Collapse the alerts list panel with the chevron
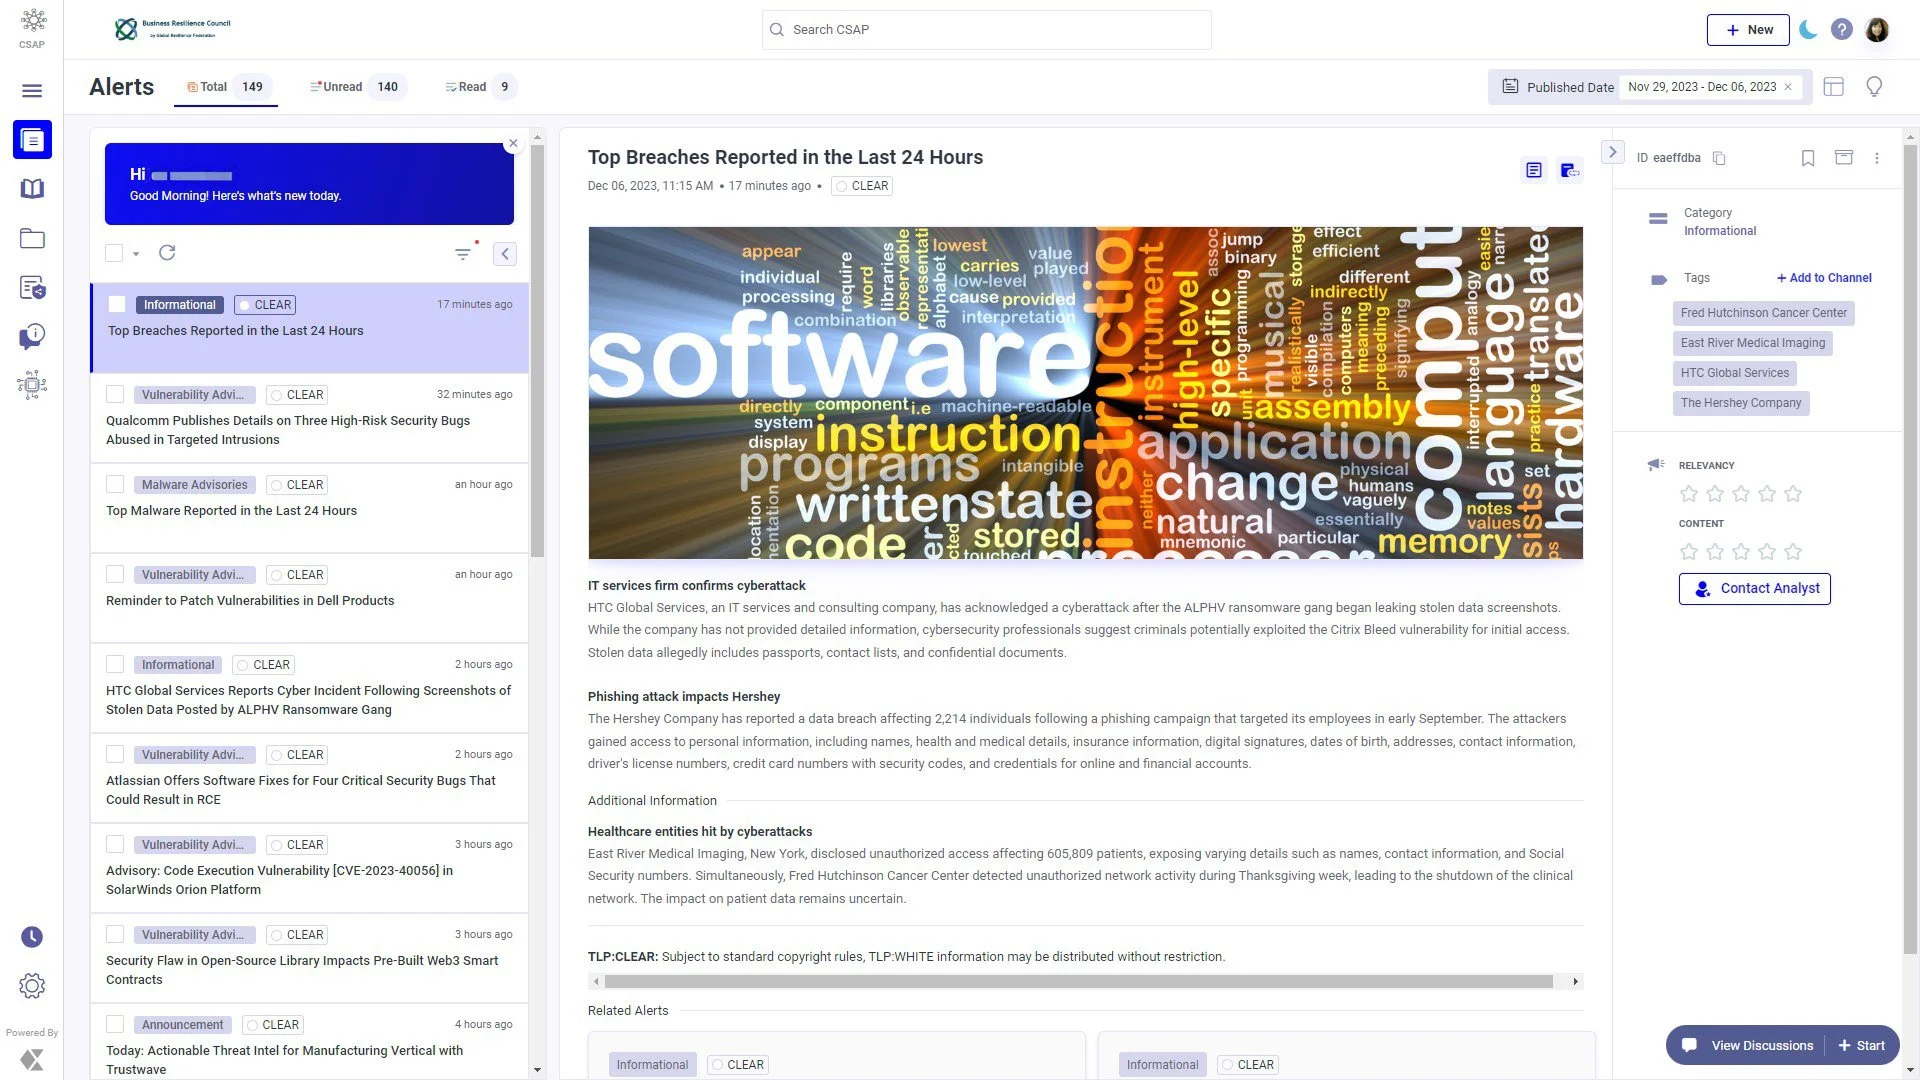 505,254
